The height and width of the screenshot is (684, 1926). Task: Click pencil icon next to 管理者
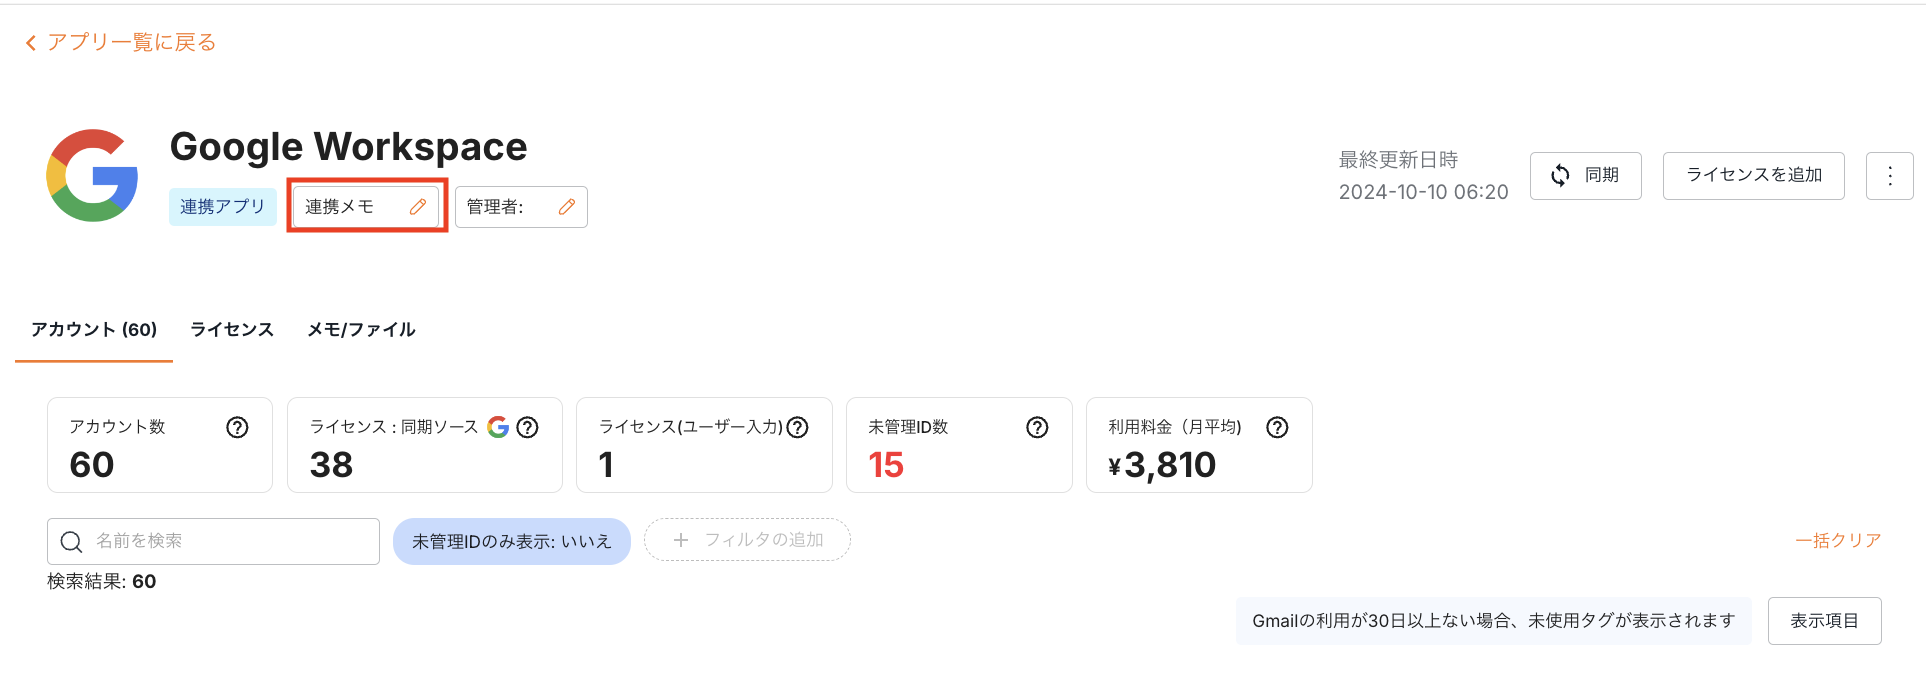click(x=567, y=207)
